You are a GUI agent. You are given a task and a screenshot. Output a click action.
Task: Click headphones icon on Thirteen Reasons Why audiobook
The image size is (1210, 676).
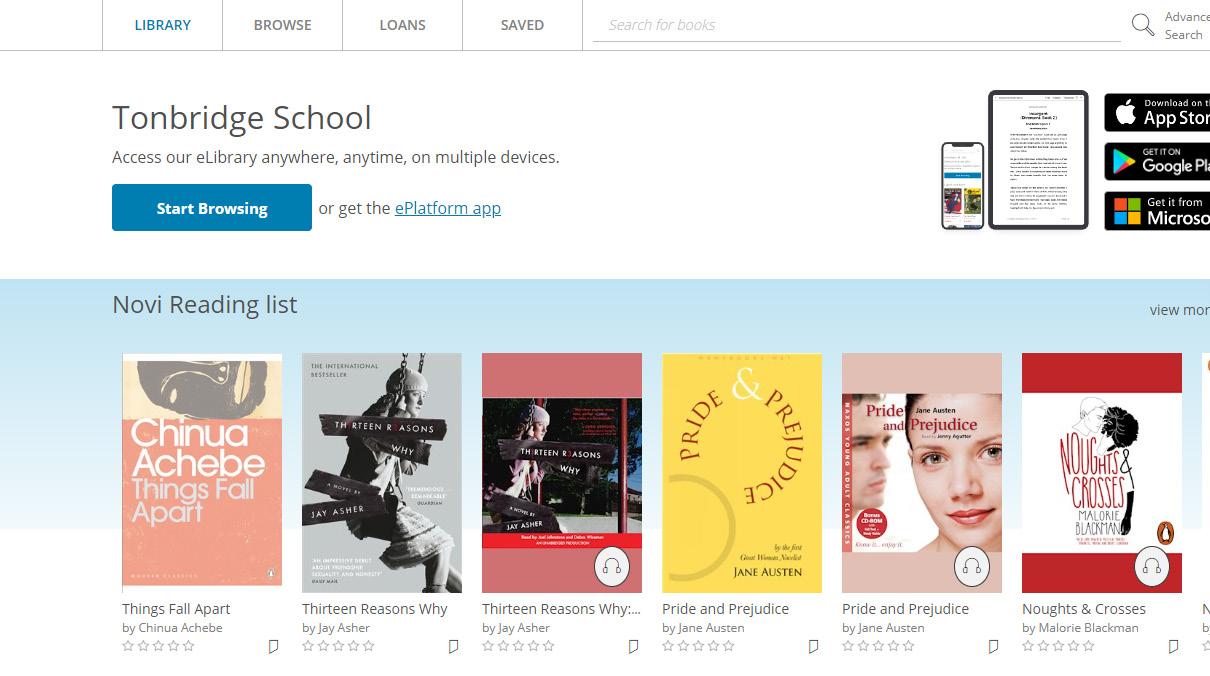[x=612, y=567]
